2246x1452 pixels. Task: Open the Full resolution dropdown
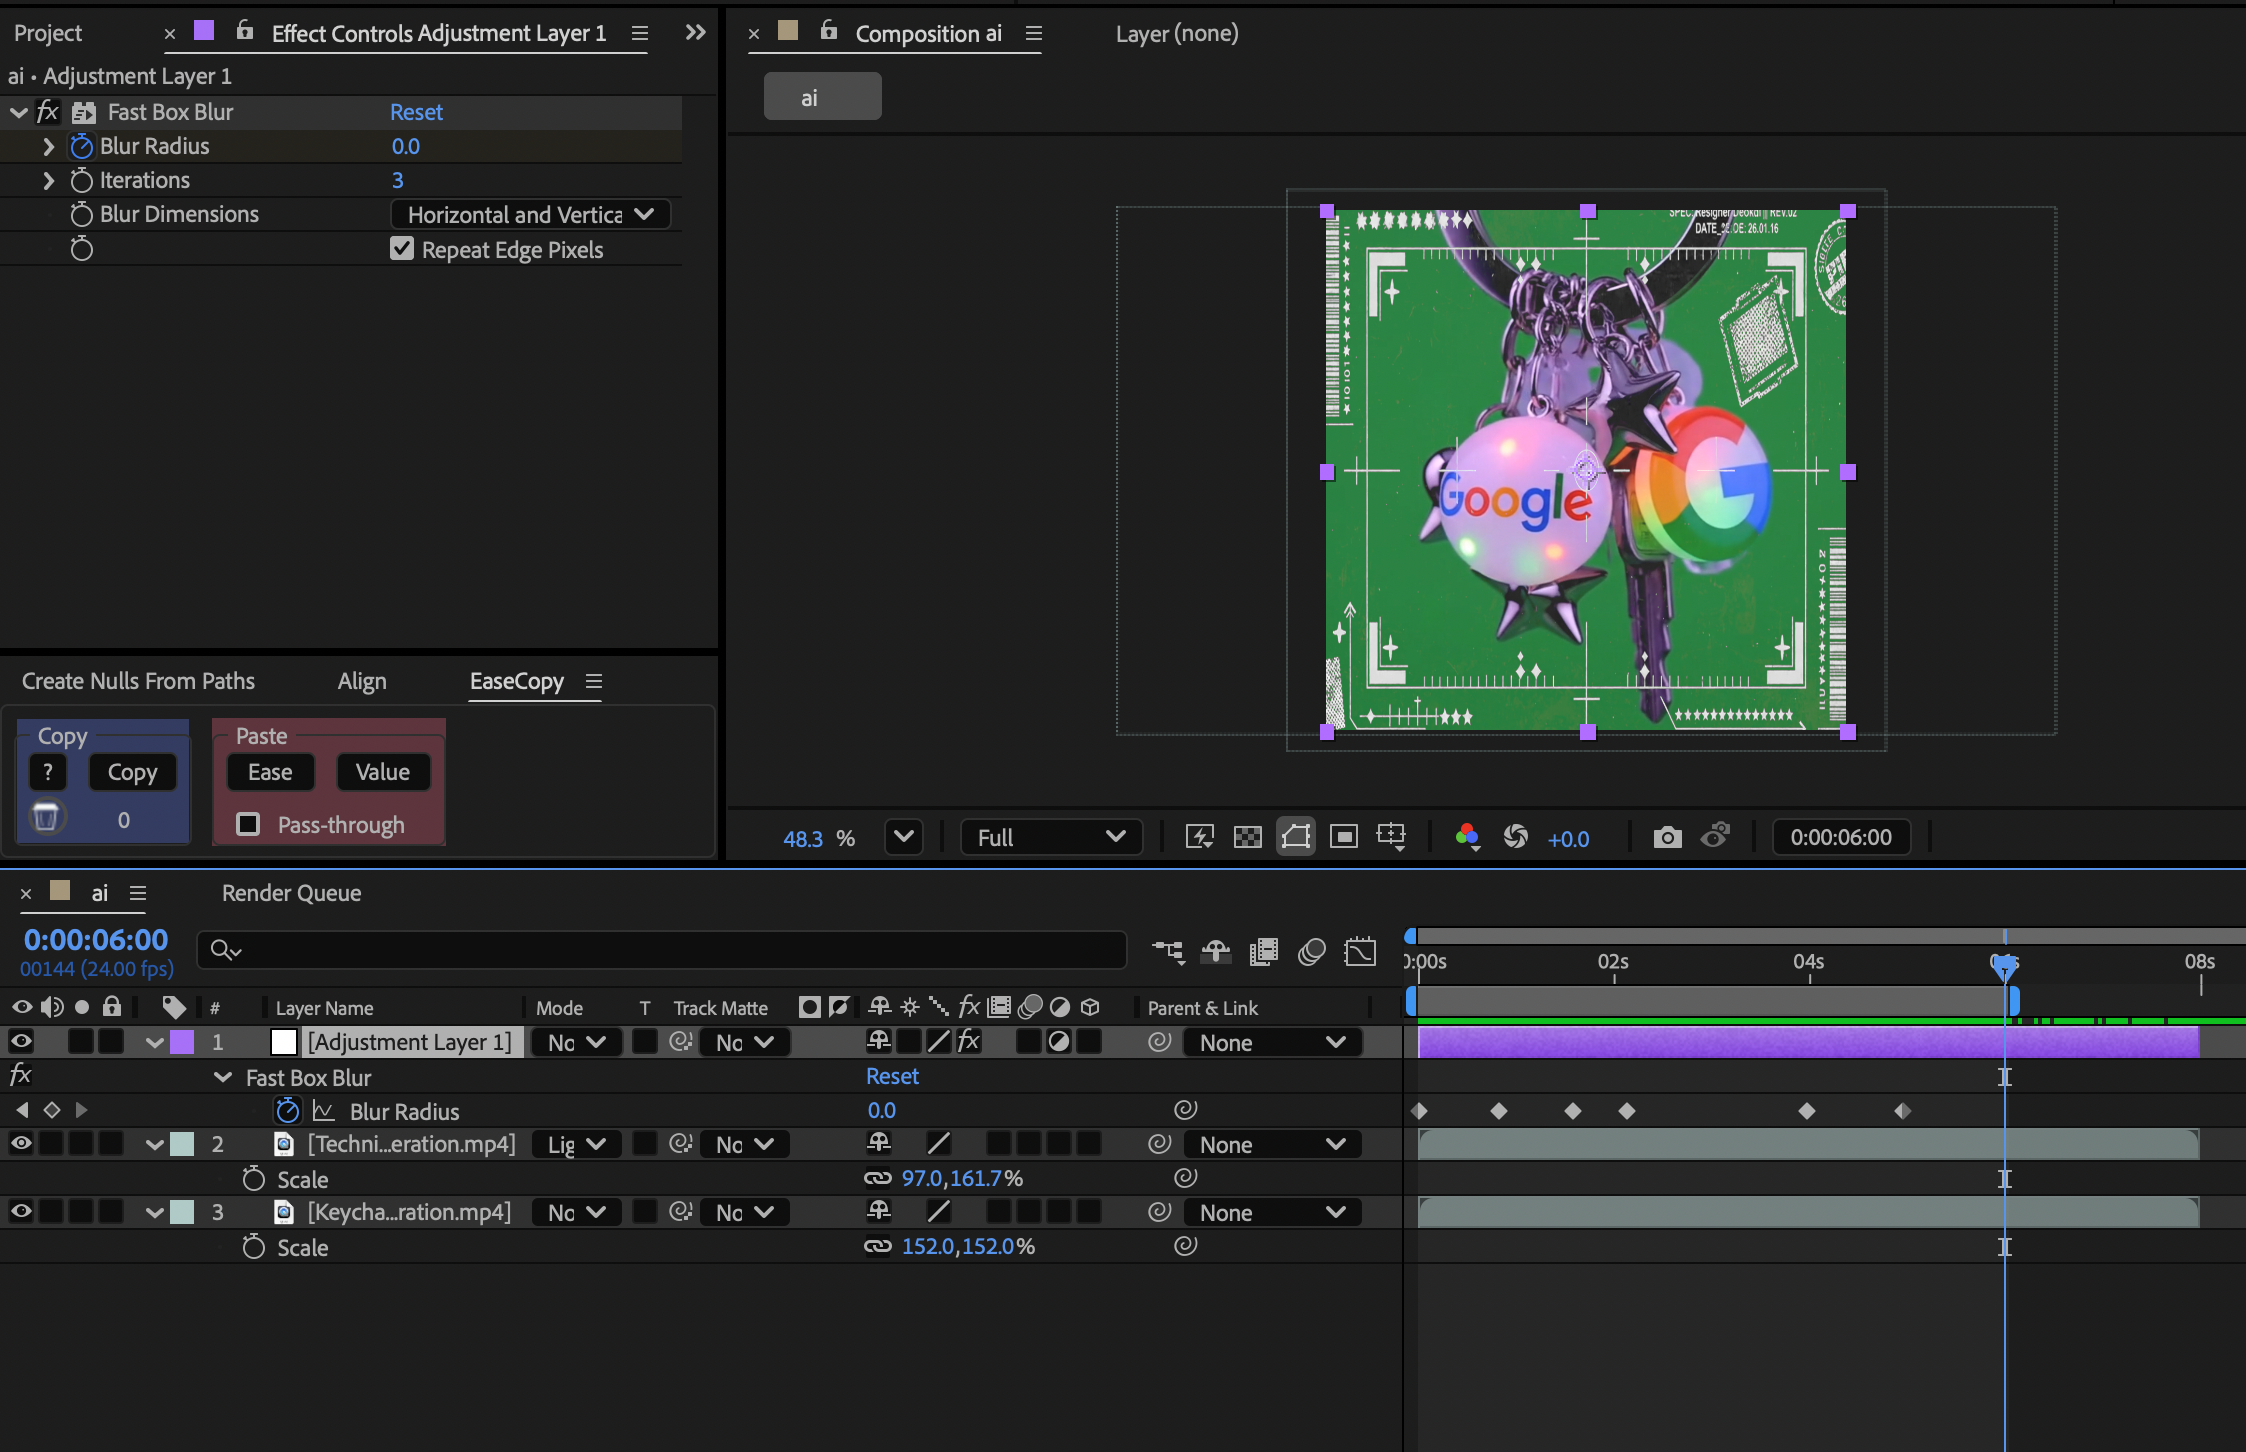[x=1050, y=838]
